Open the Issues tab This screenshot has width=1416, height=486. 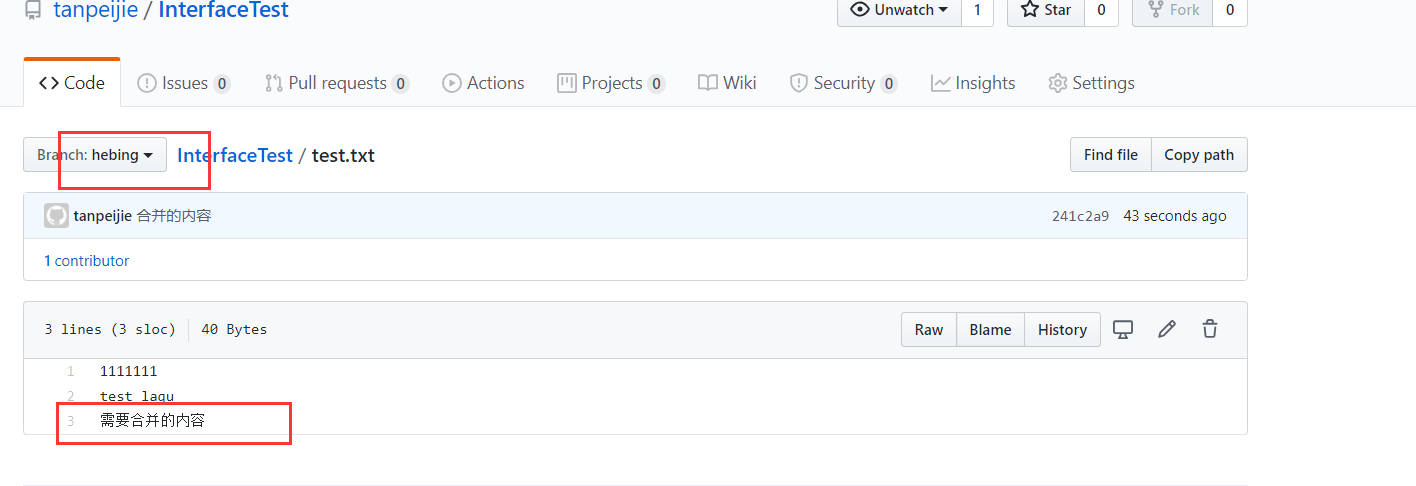[x=184, y=83]
